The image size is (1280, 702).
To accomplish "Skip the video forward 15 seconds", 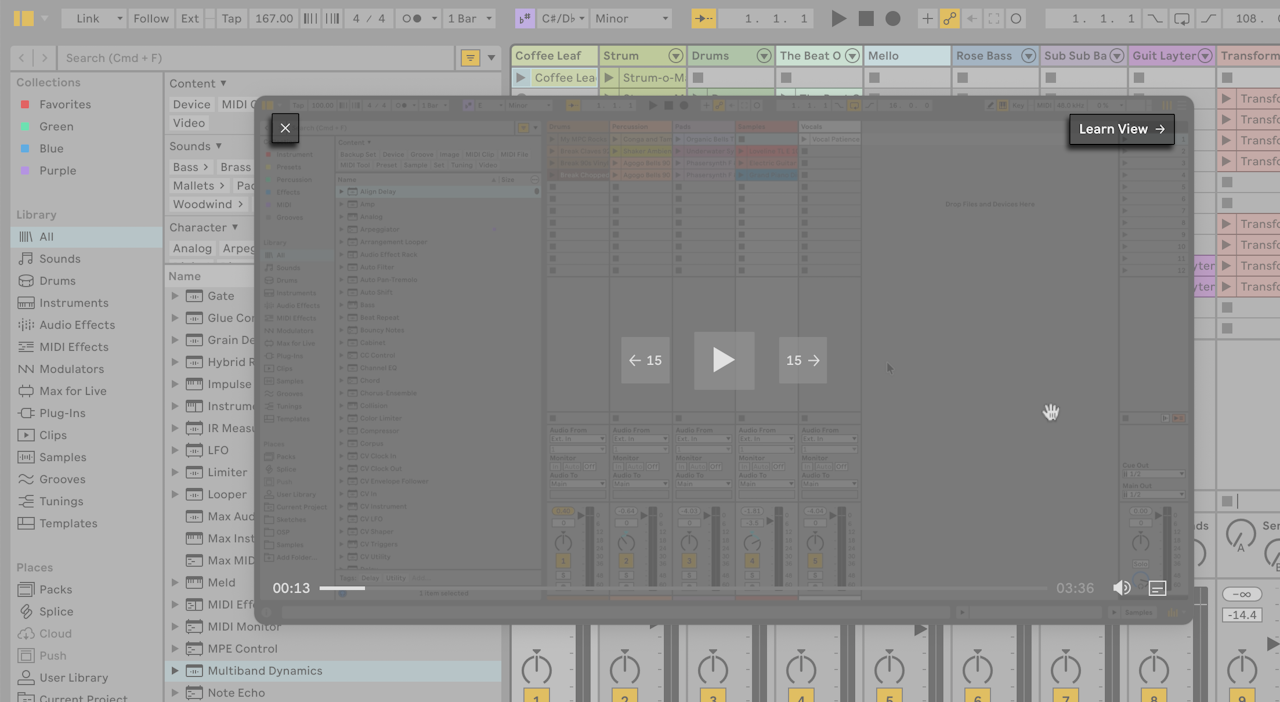I will (803, 360).
